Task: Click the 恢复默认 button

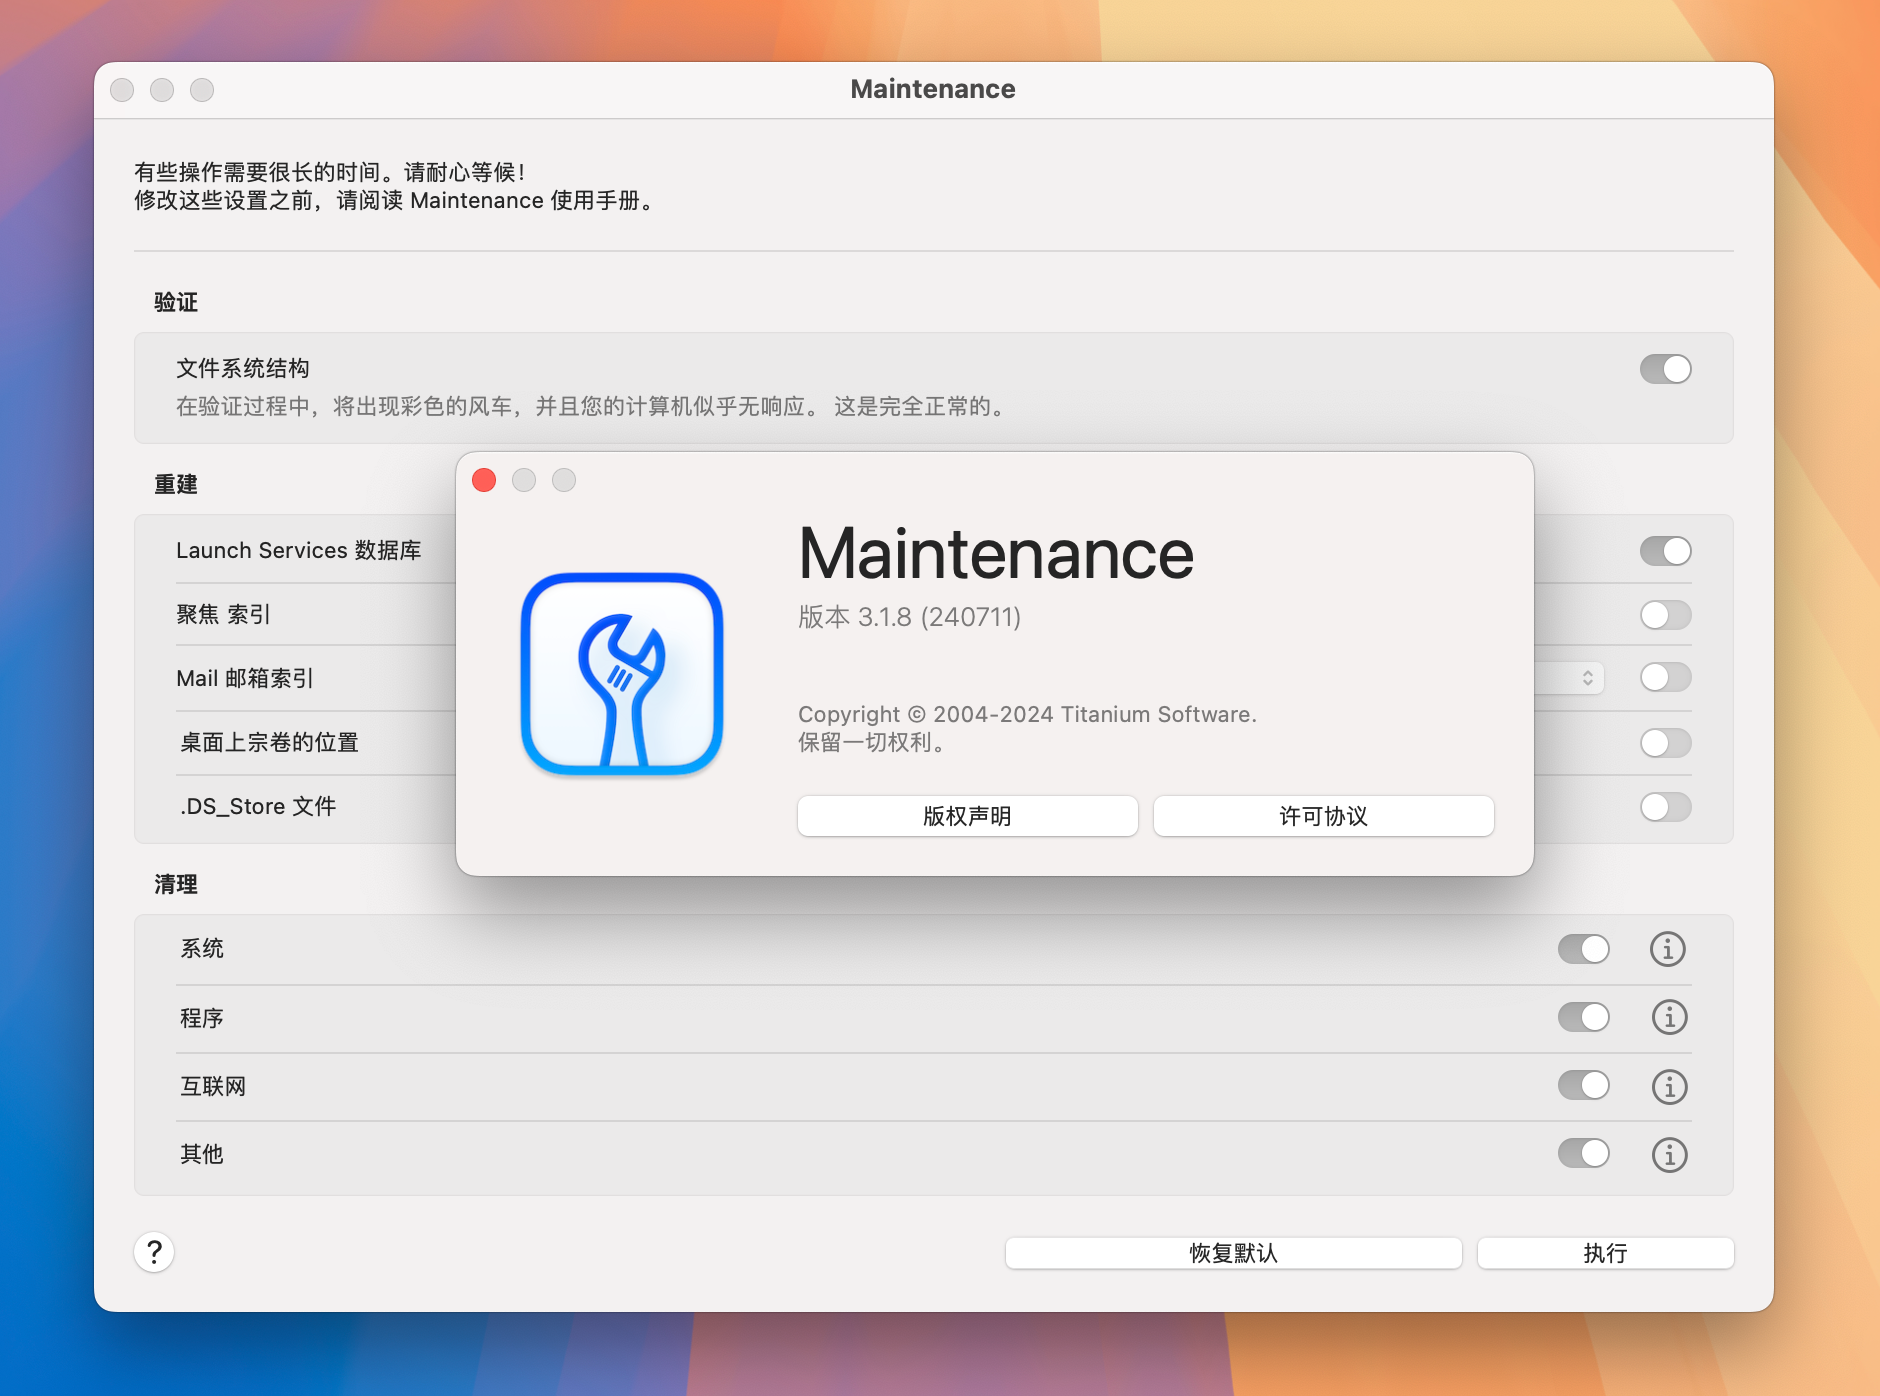Action: [1233, 1253]
